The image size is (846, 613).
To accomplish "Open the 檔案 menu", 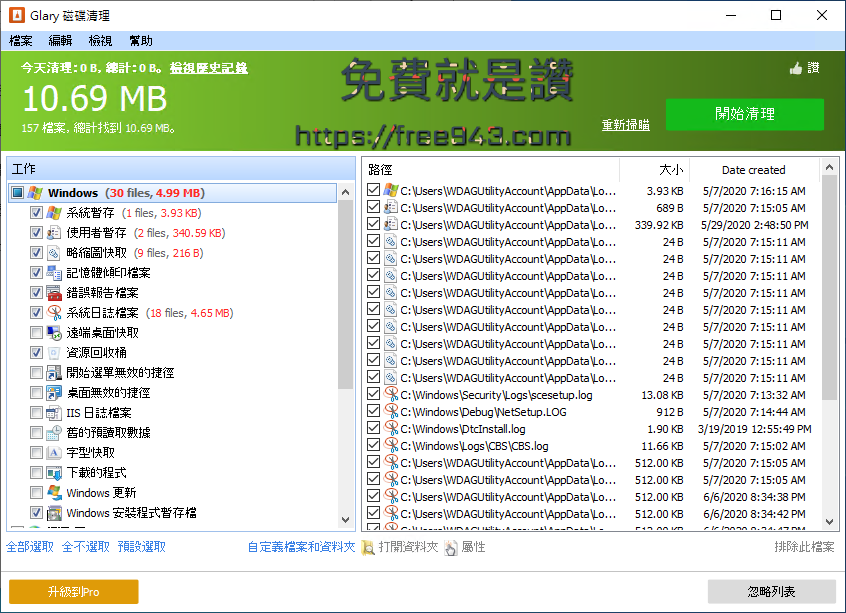I will coord(20,40).
